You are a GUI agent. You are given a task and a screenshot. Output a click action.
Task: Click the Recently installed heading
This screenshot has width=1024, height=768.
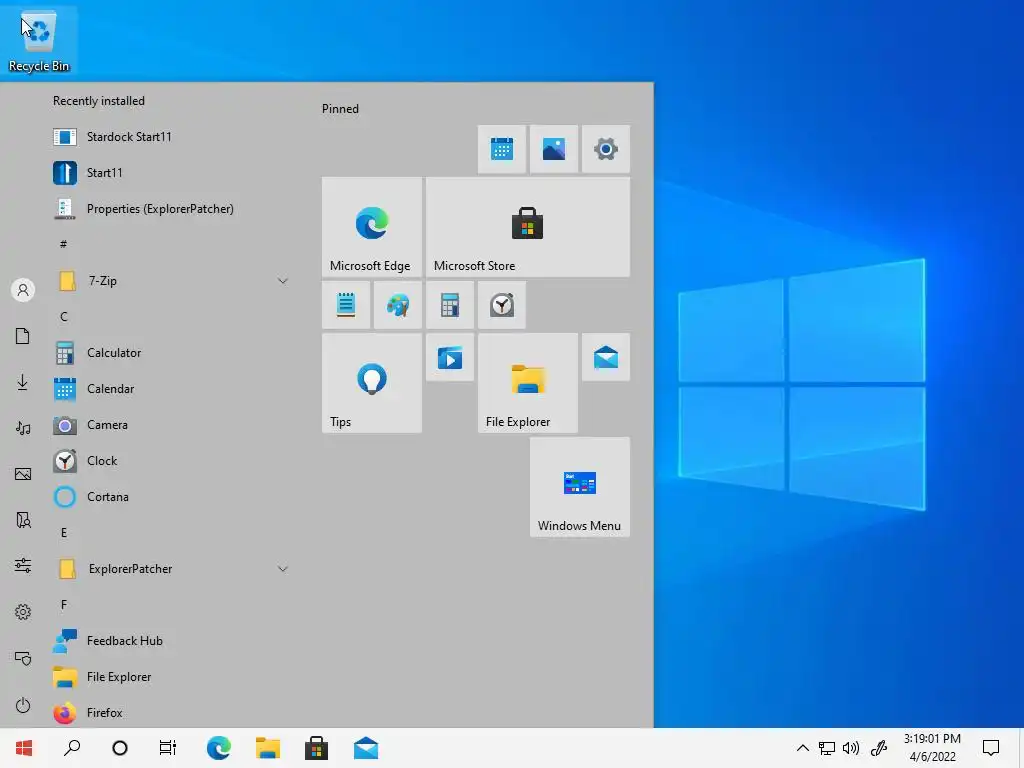[99, 101]
